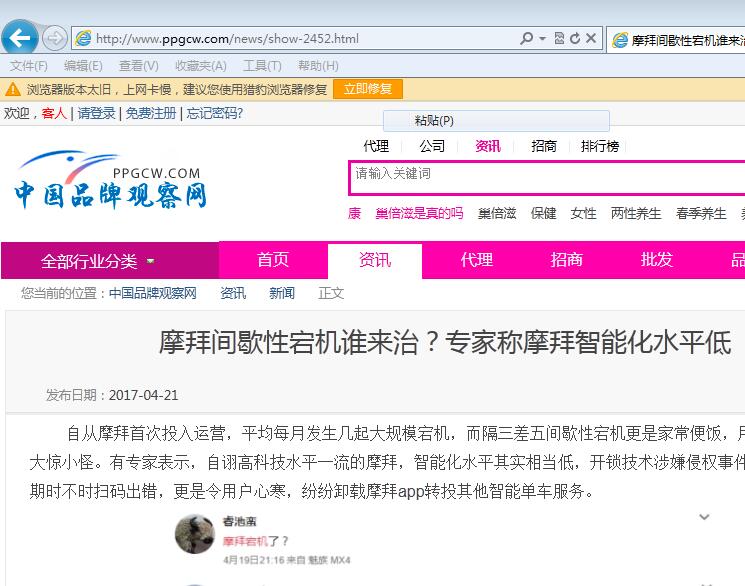Screen dimensions: 745x586
Task: Go back with the browser Back arrow
Action: (x=19, y=38)
